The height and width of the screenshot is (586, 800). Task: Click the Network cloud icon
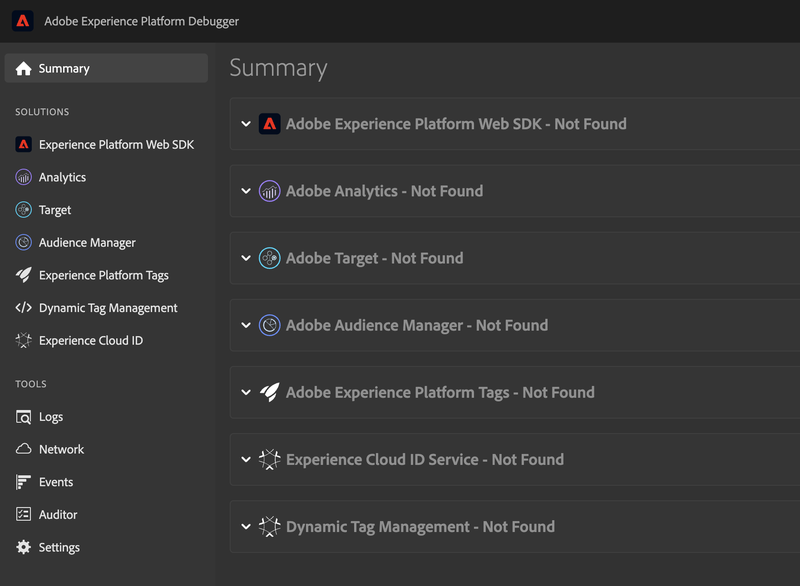click(23, 449)
